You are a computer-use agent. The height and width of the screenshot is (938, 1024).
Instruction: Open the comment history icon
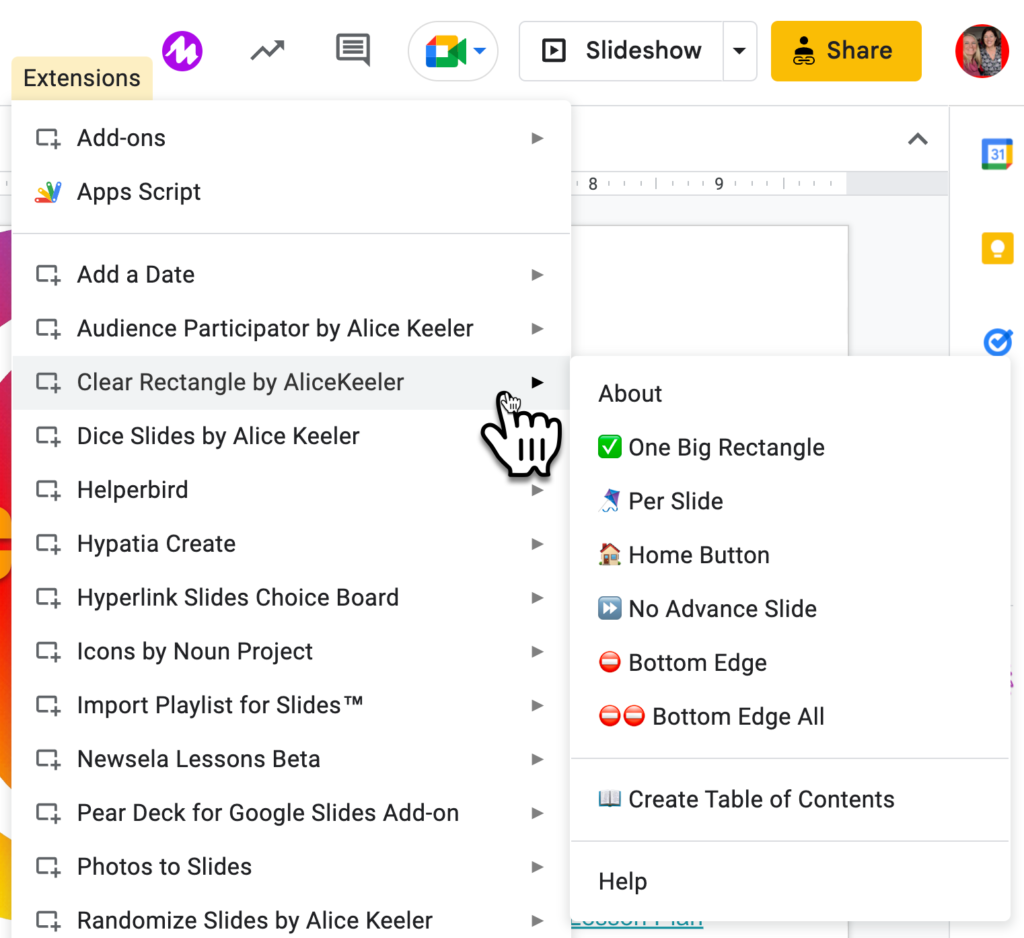click(x=353, y=50)
